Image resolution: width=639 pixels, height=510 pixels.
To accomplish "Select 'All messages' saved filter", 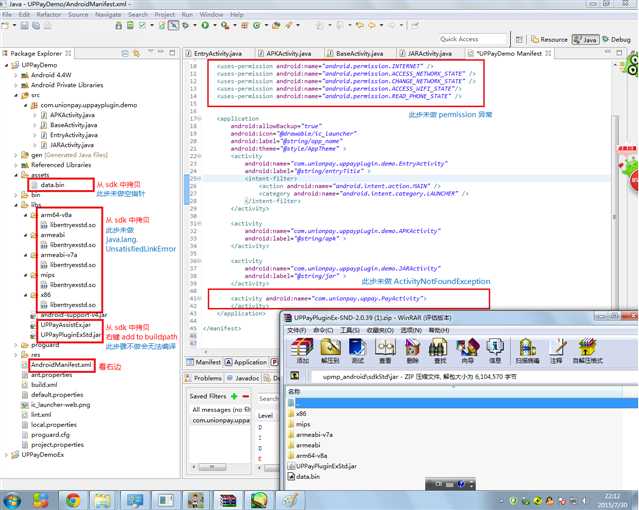I will (220, 409).
